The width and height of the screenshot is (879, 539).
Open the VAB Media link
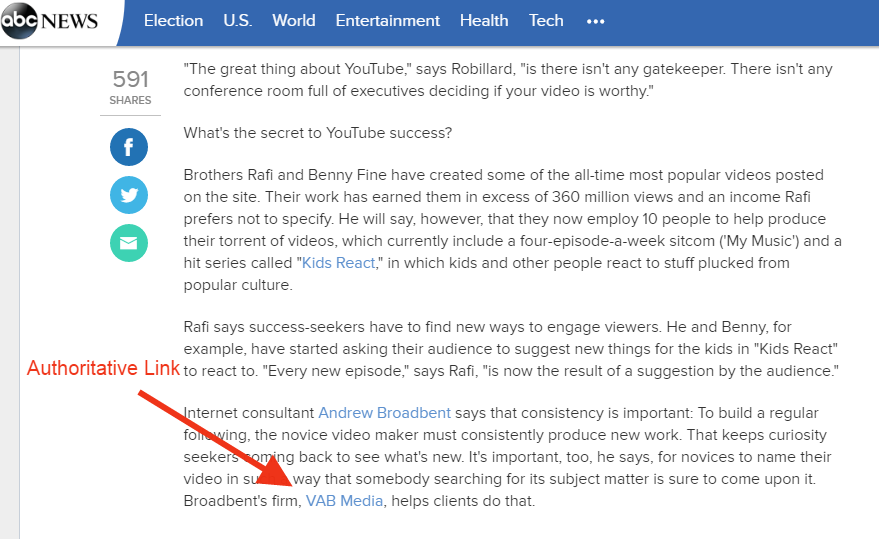pos(344,501)
